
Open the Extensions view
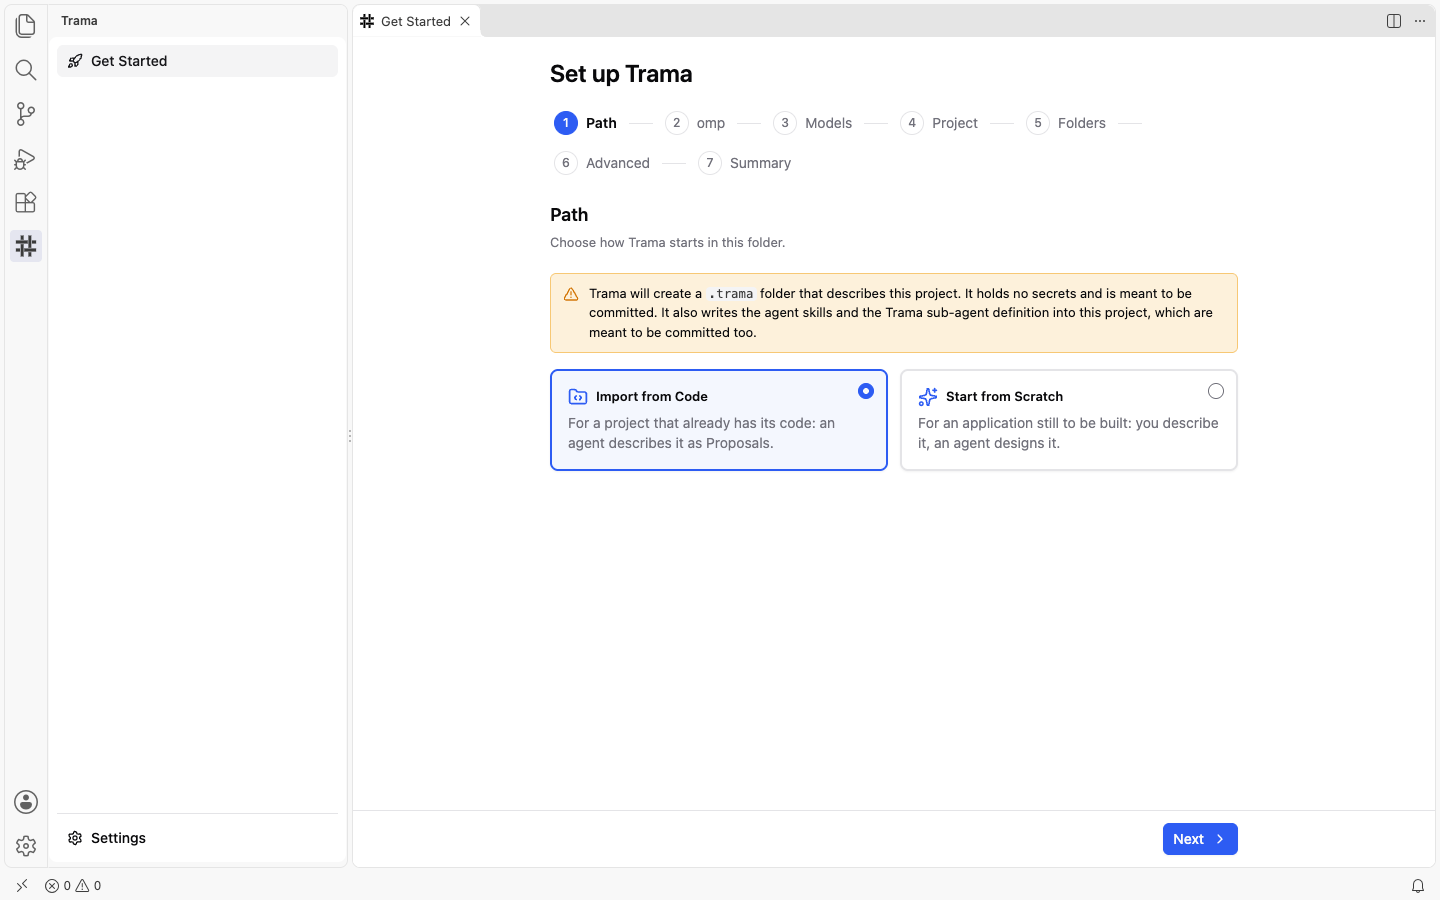(26, 202)
